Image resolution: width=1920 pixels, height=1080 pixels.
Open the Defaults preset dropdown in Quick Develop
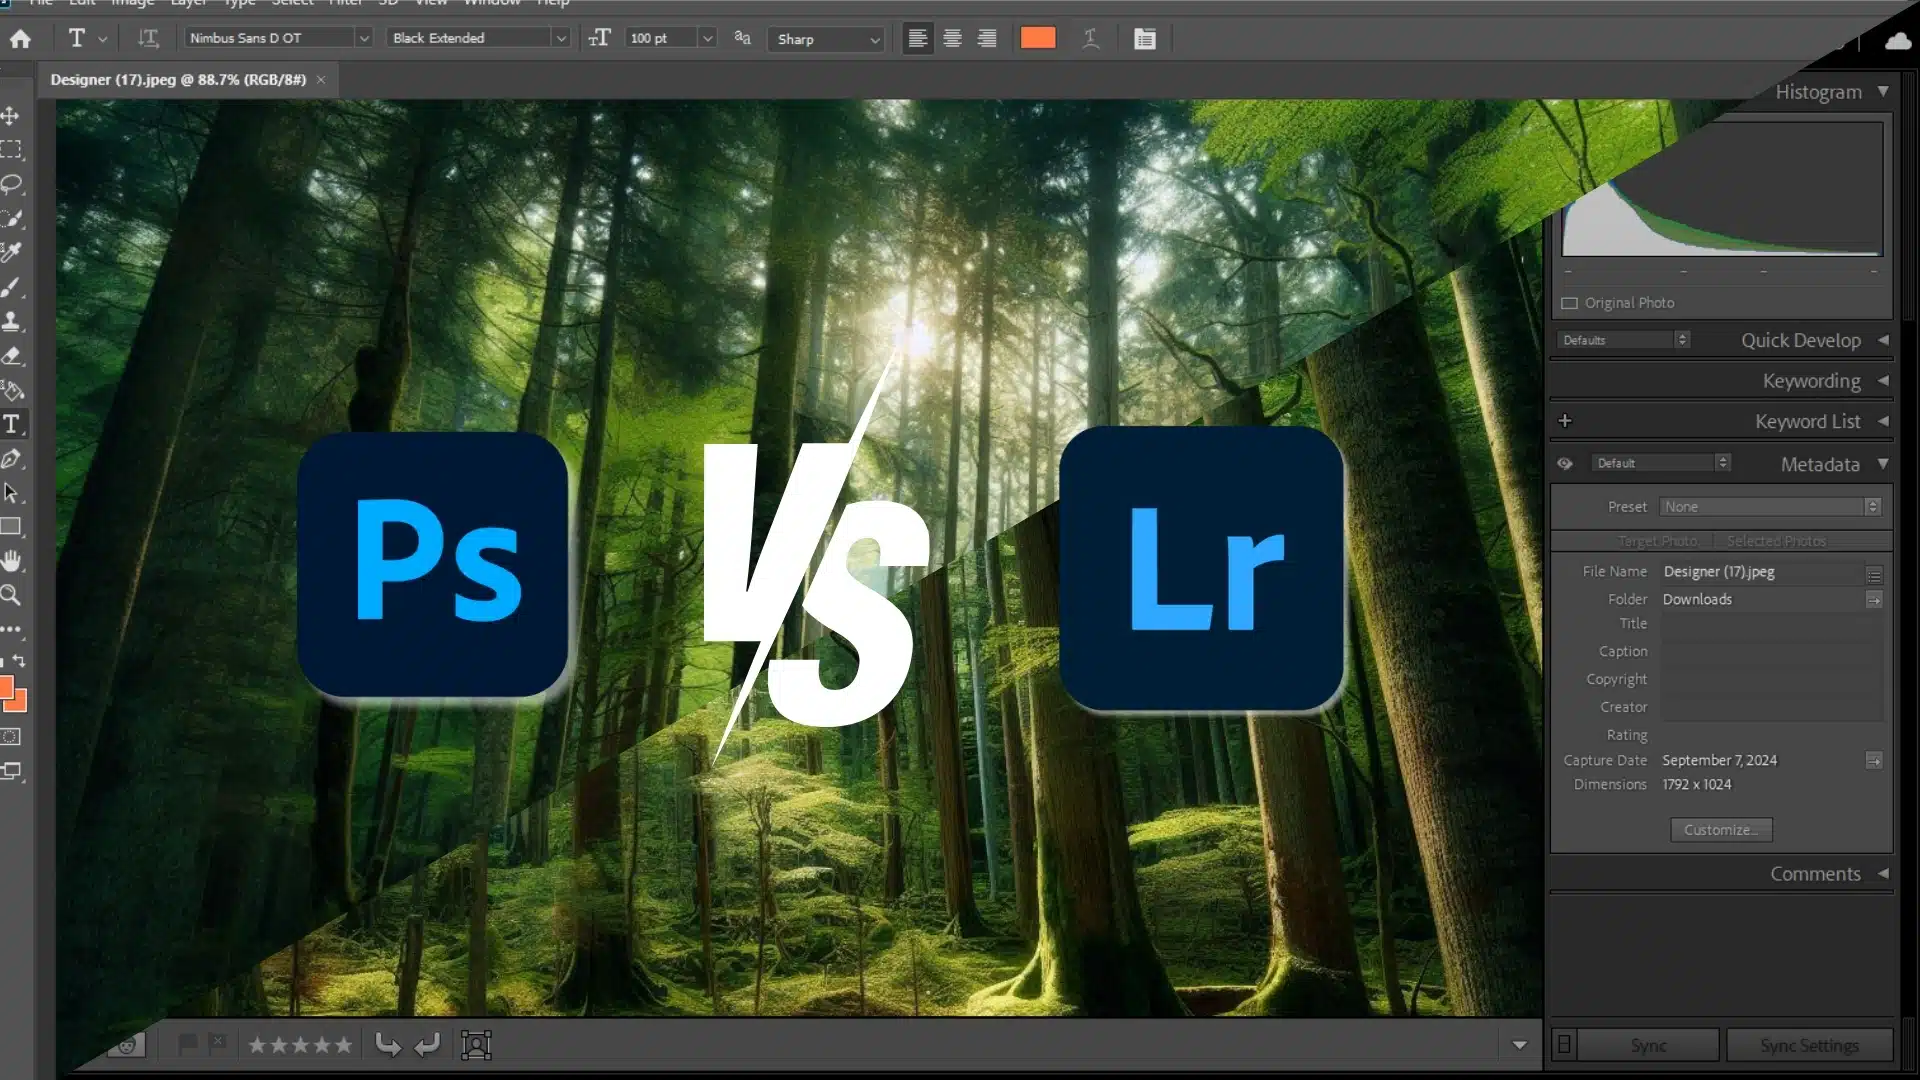coord(1623,340)
